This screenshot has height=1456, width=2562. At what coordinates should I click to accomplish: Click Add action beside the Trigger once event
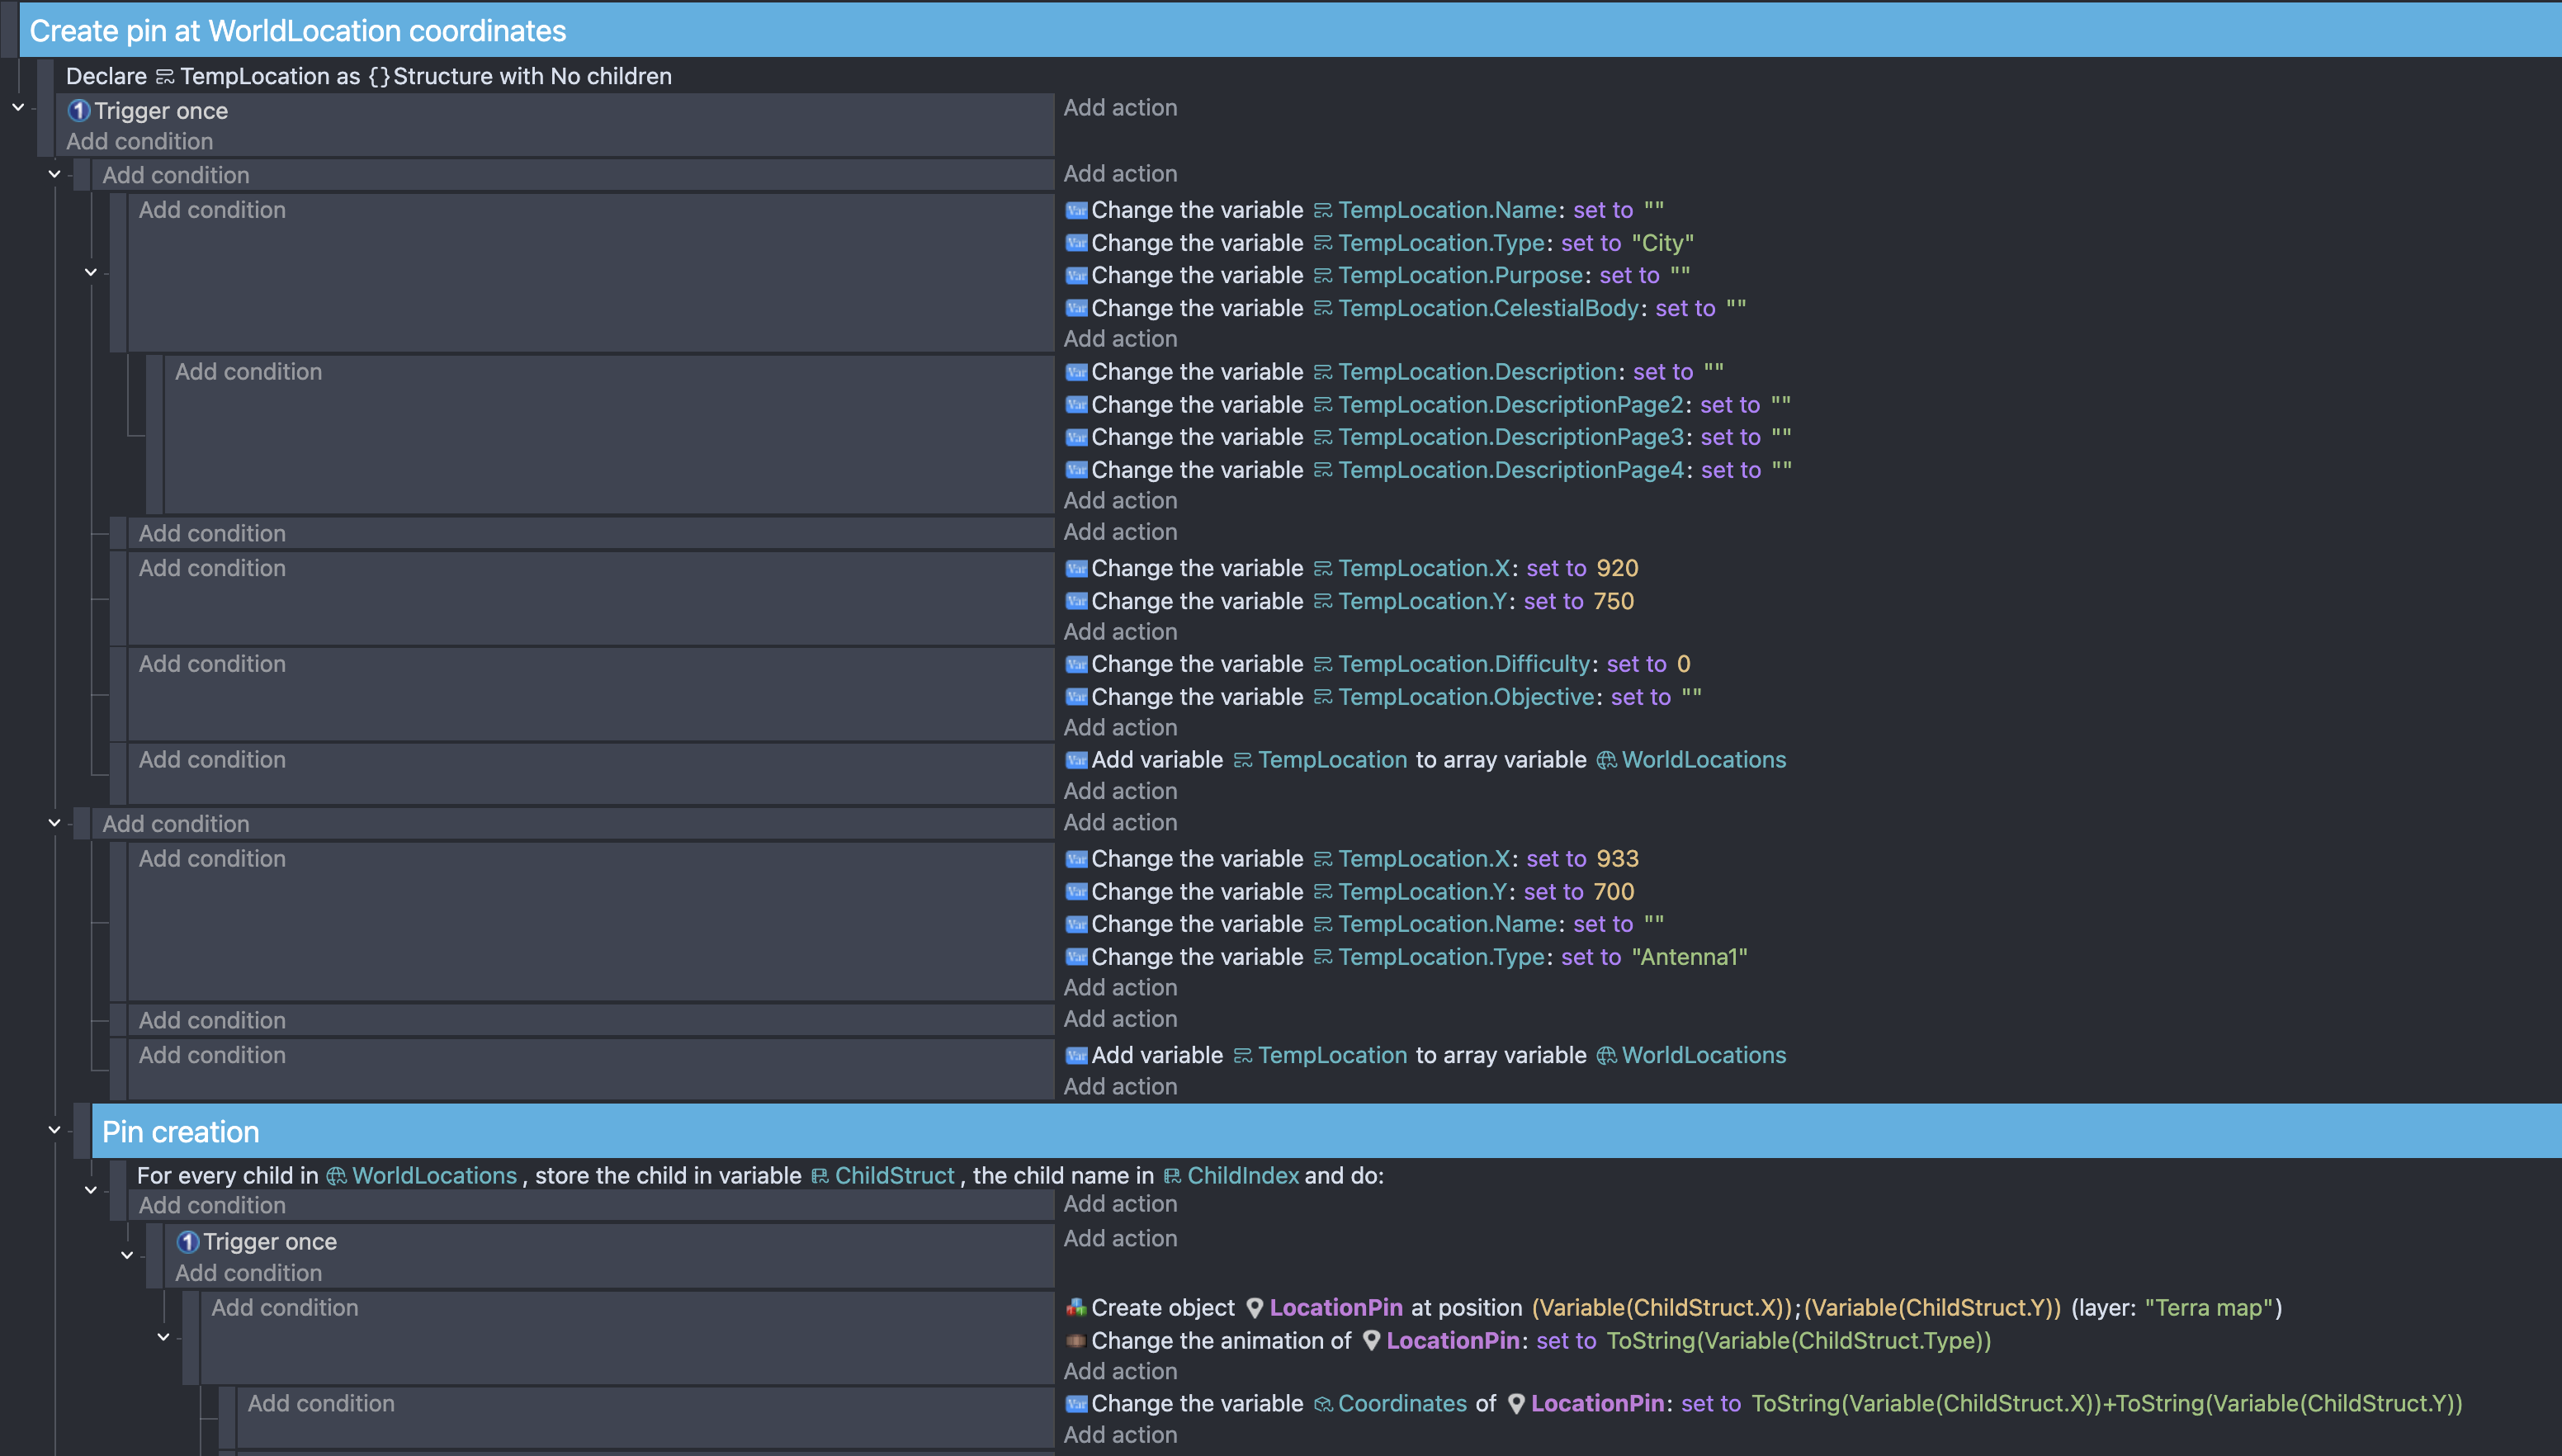(1121, 107)
